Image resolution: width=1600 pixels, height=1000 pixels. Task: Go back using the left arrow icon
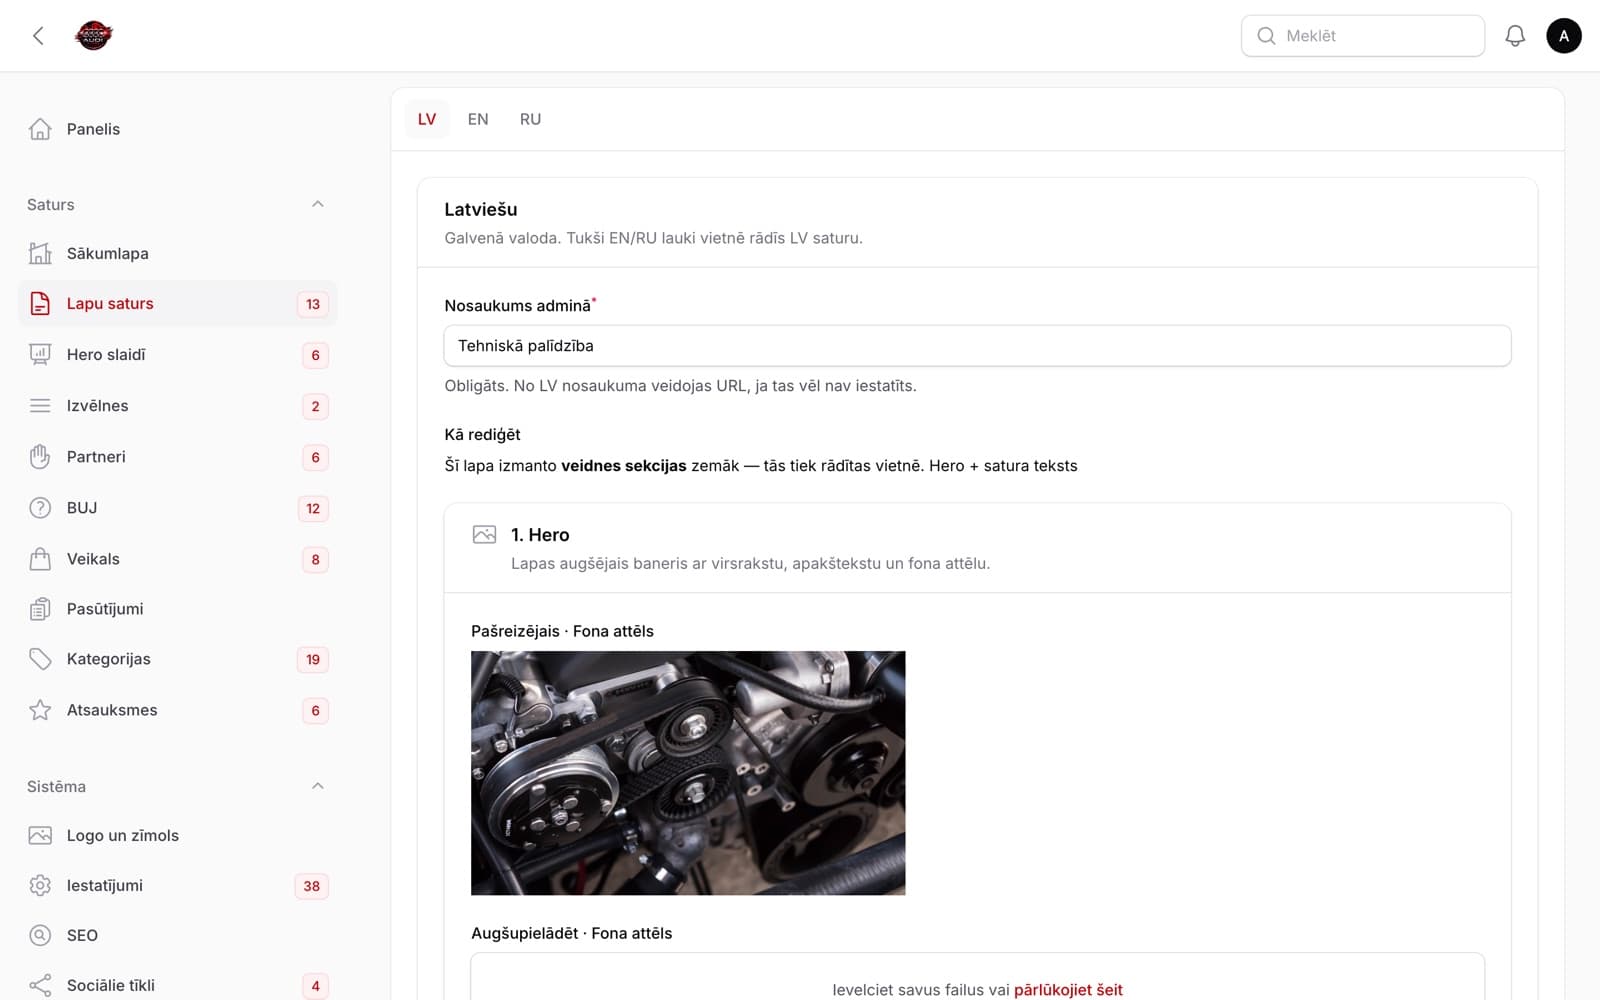pyautogui.click(x=38, y=36)
